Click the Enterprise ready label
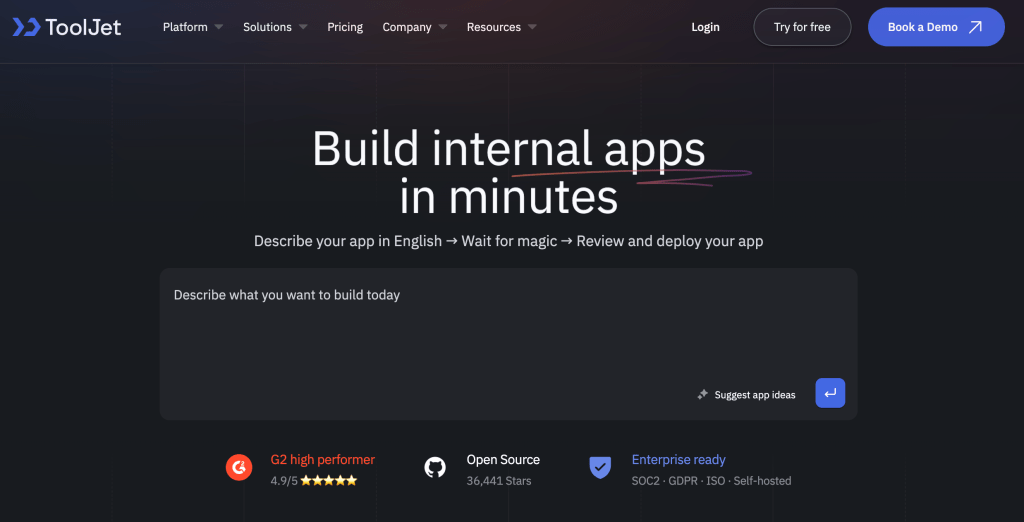The height and width of the screenshot is (522, 1024). [x=679, y=459]
